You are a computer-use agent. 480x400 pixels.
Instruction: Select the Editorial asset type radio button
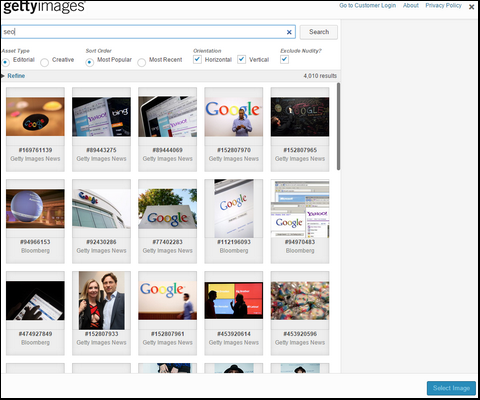(x=6, y=62)
